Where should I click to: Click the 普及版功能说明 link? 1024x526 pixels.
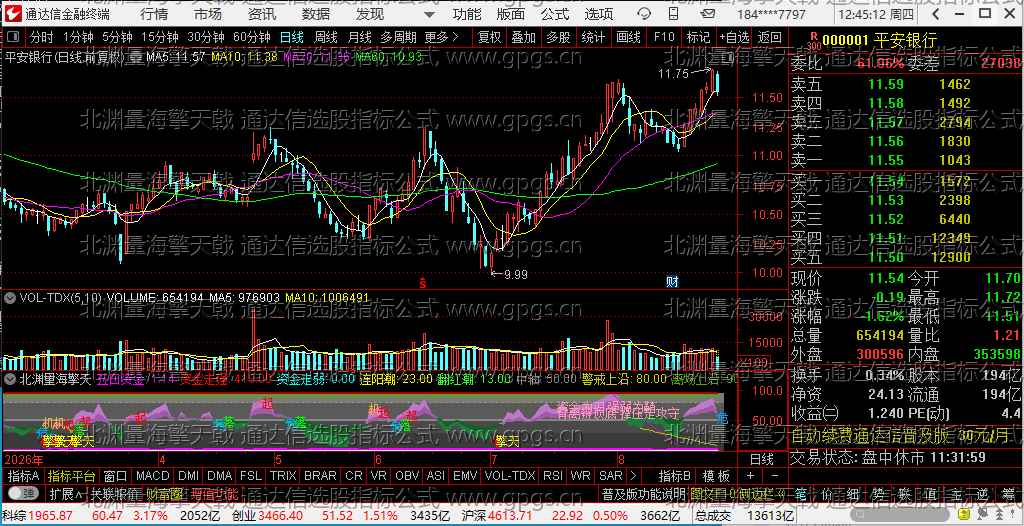pos(643,493)
